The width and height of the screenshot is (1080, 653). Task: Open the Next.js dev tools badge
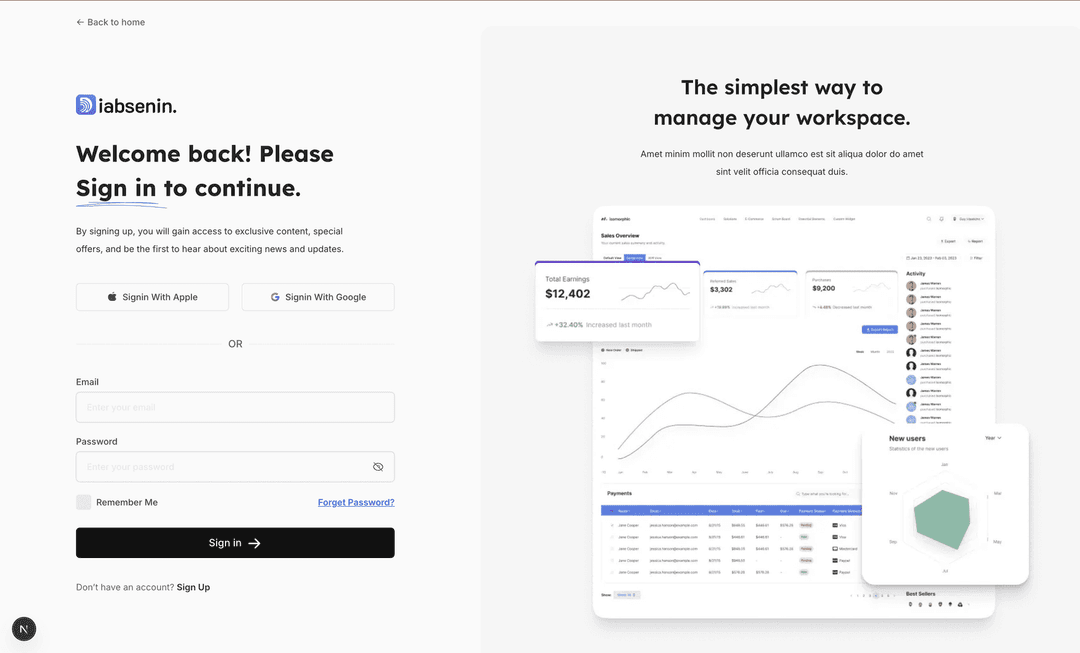click(x=24, y=628)
